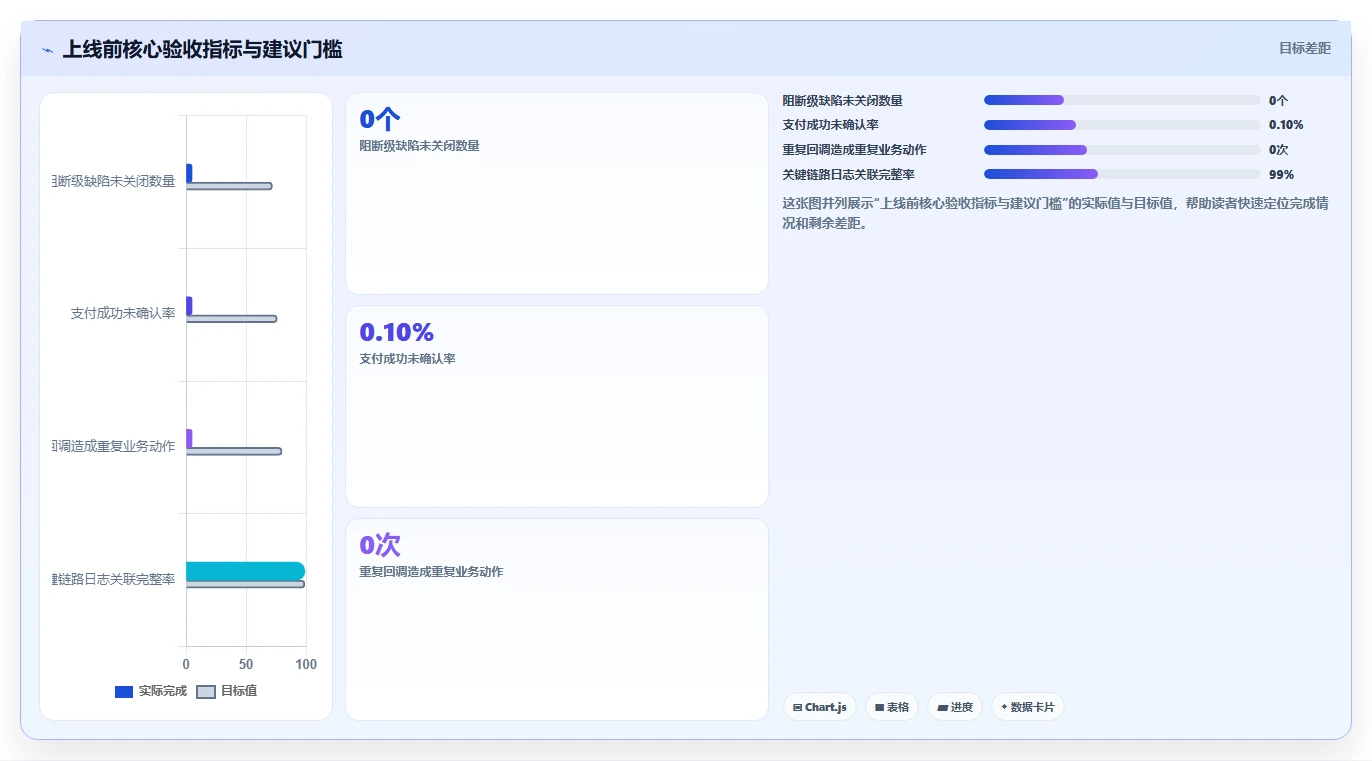1372x761 pixels.
Task: Click the gray target bar for 重复回调造成重复业务动作
Action: 234,451
